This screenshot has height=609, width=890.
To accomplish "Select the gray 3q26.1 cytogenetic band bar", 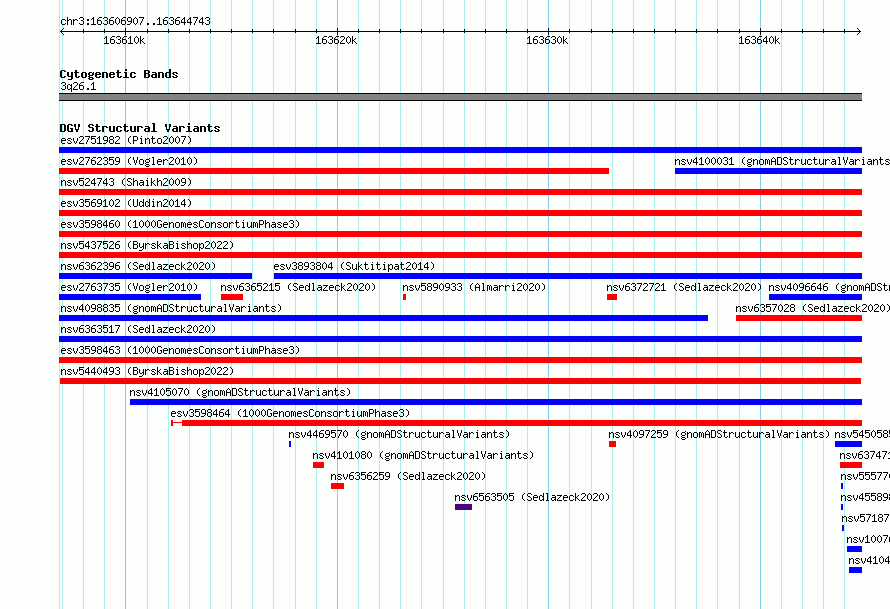I will (x=460, y=97).
